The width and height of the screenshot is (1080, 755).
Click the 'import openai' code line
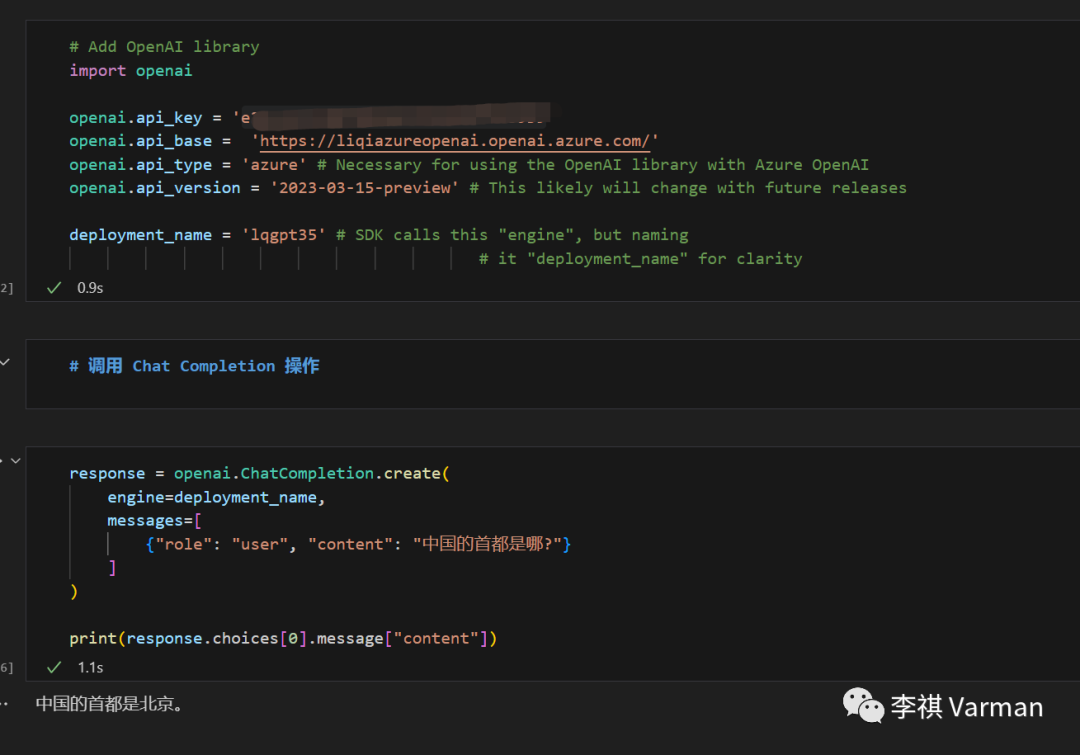tap(130, 70)
